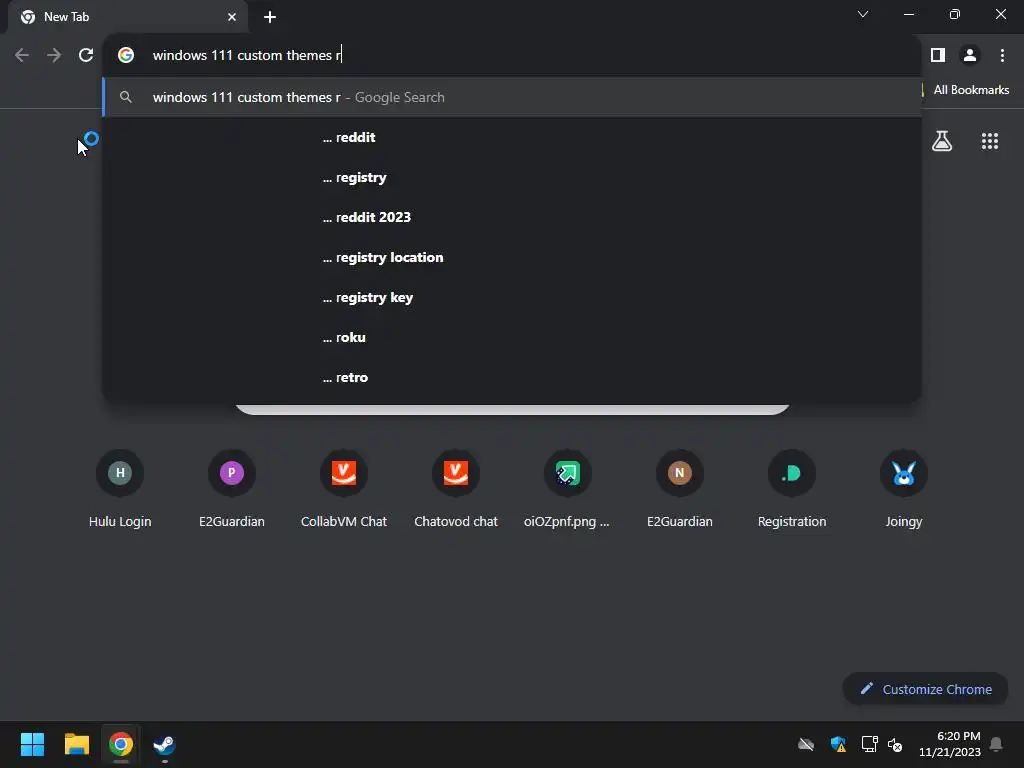Choose the '... reddit 2023' suggestion
1024x768 pixels.
[x=513, y=217]
